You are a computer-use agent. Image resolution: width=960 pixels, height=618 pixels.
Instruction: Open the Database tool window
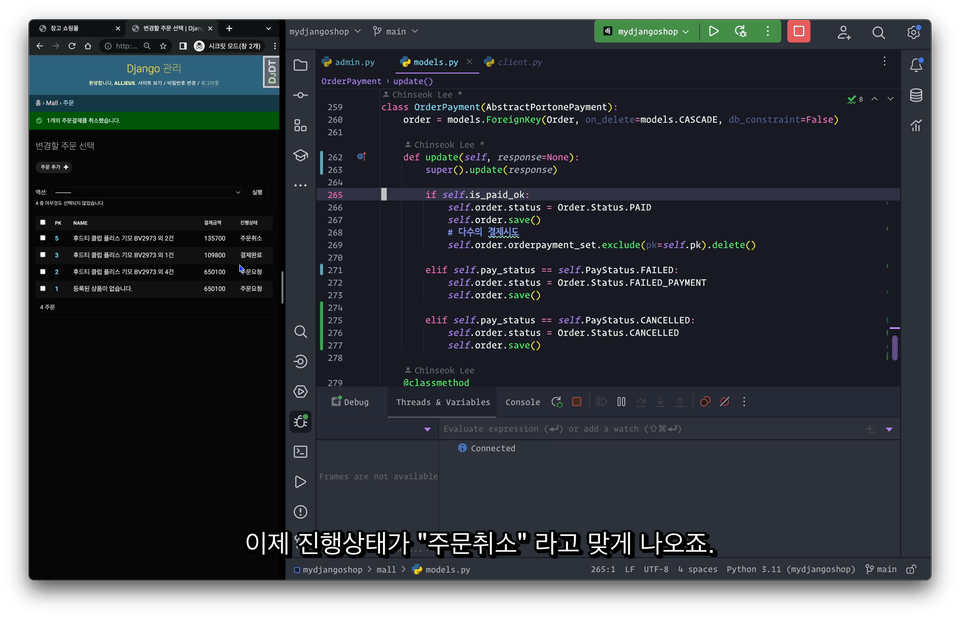916,95
